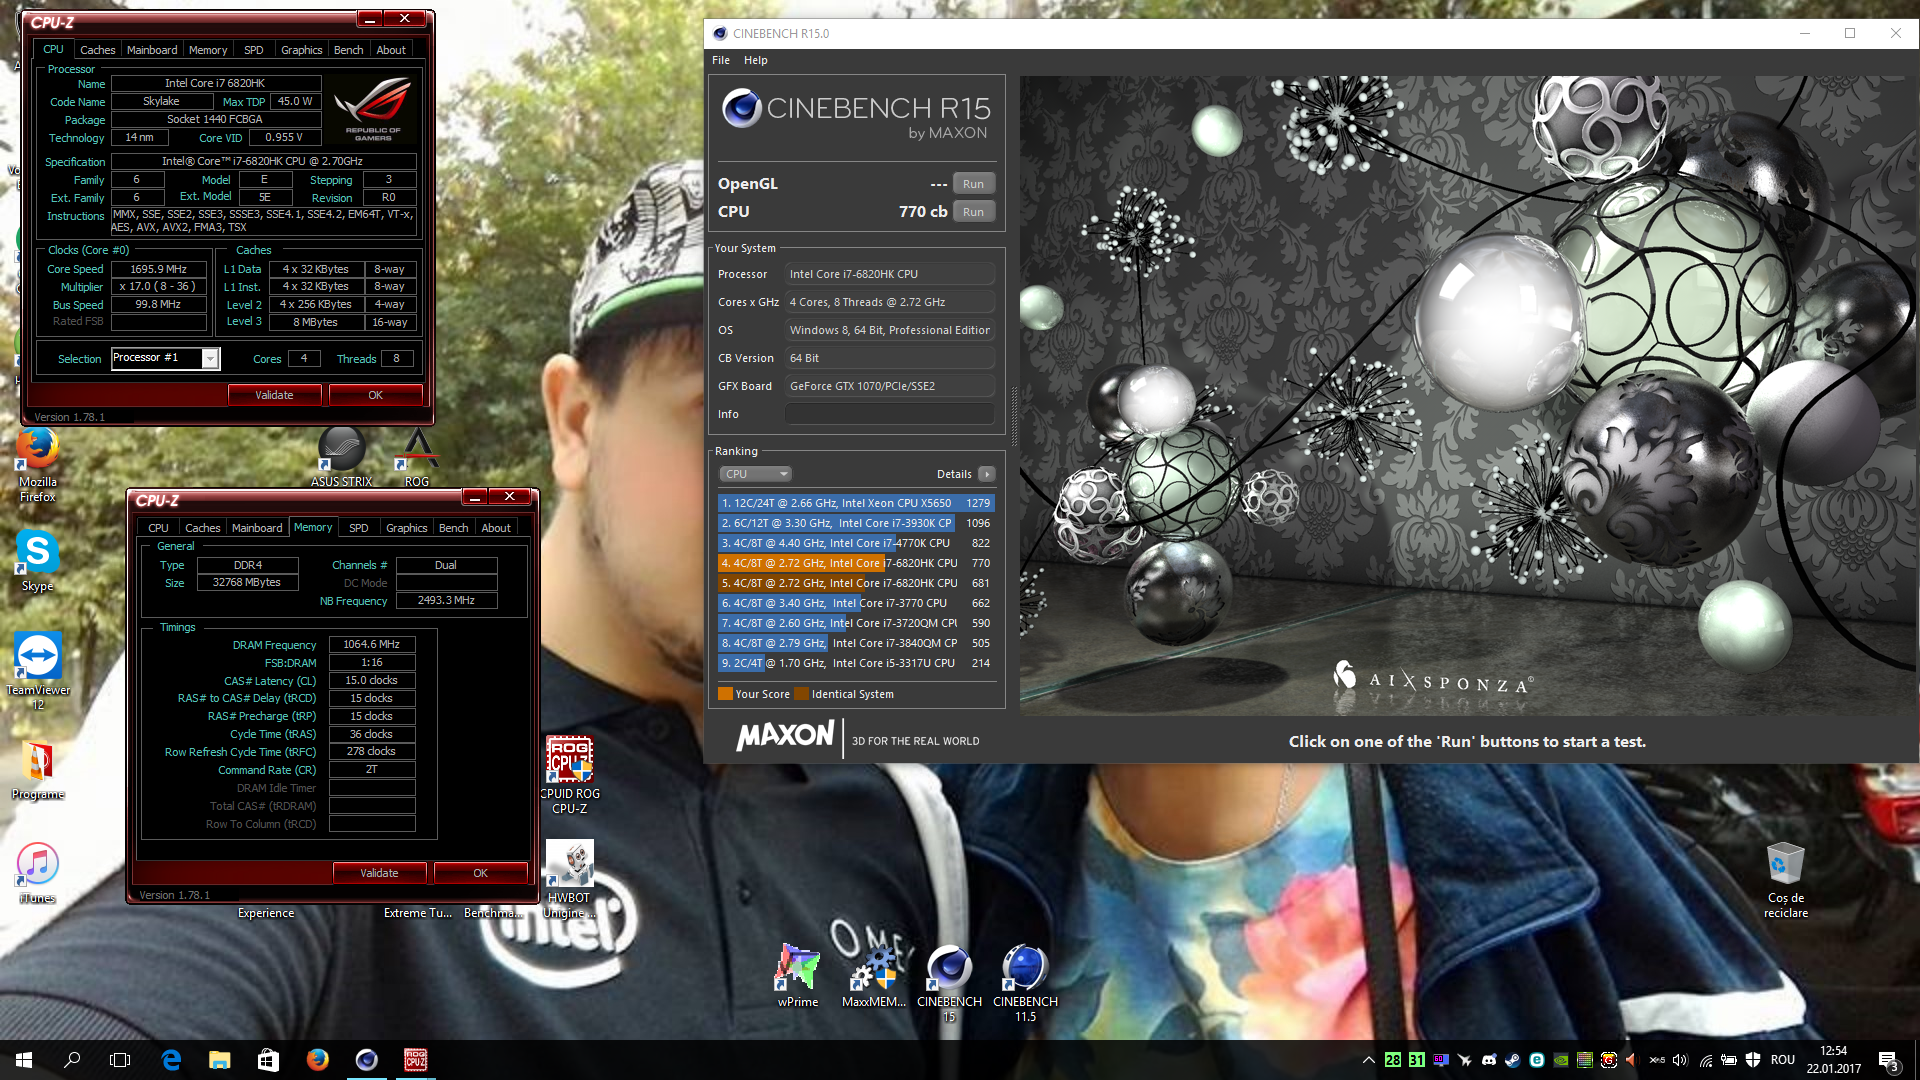The width and height of the screenshot is (1920, 1080).
Task: Open the MaxxMEM desktop shortcut
Action: 873,975
